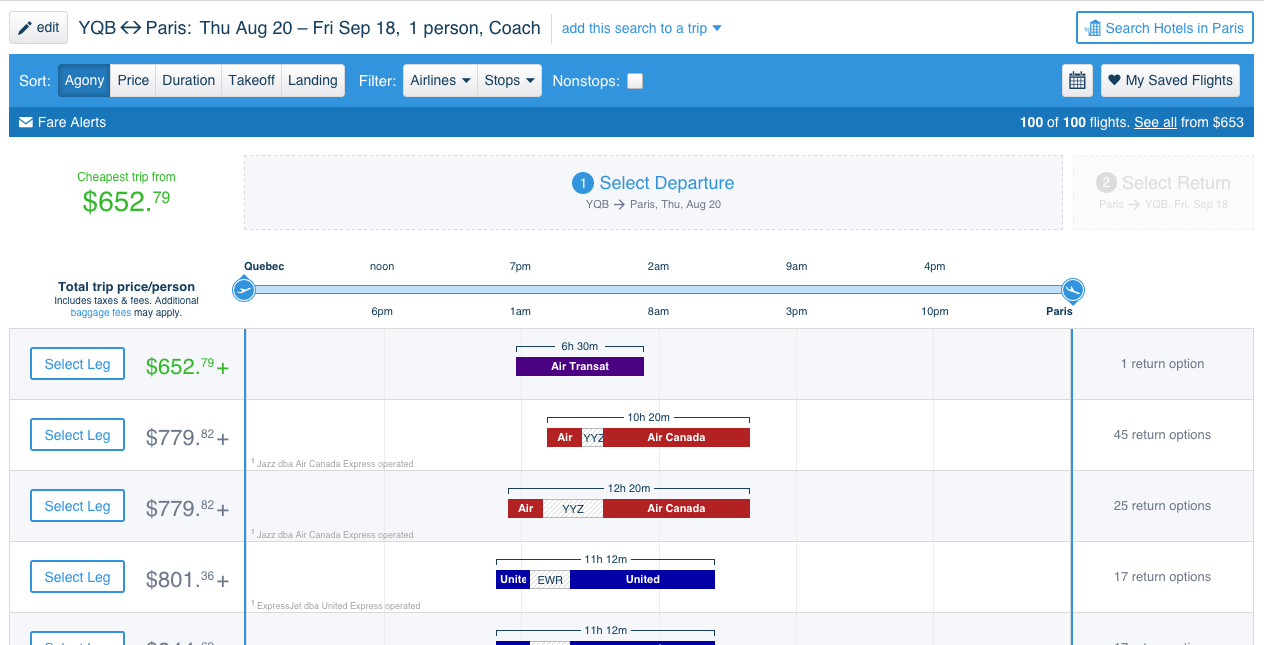This screenshot has height=645, width=1264.
Task: Sort flights by Price
Action: 133,81
